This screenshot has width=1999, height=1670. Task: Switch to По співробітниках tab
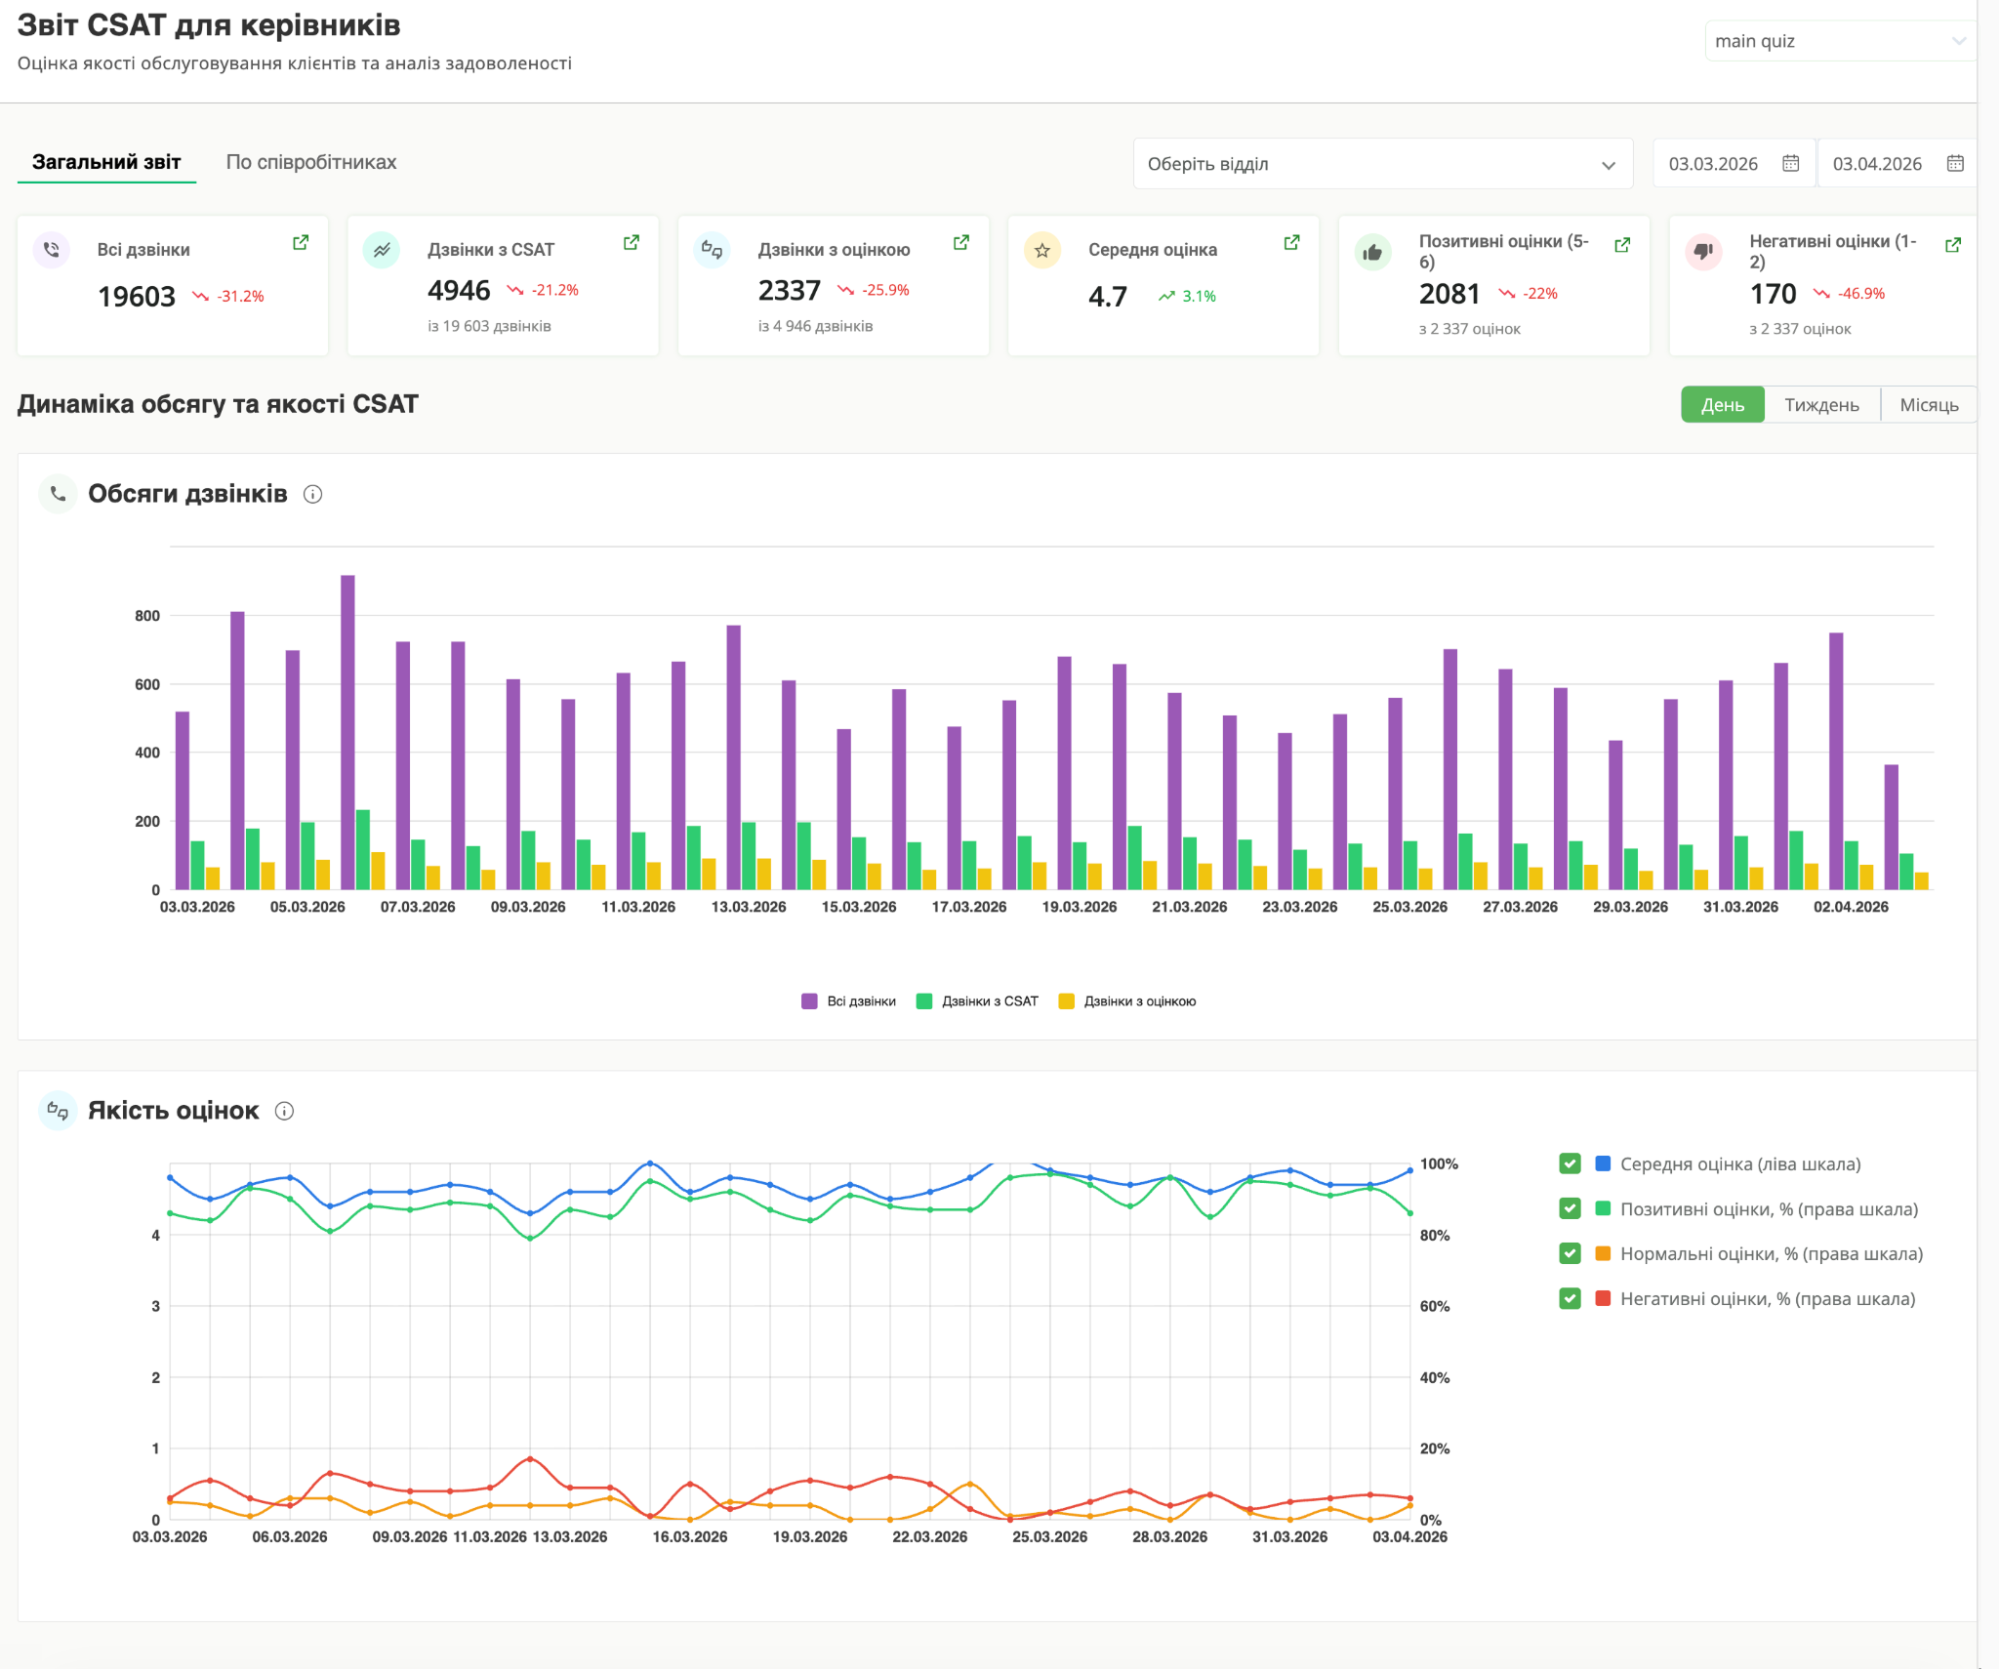pos(311,162)
